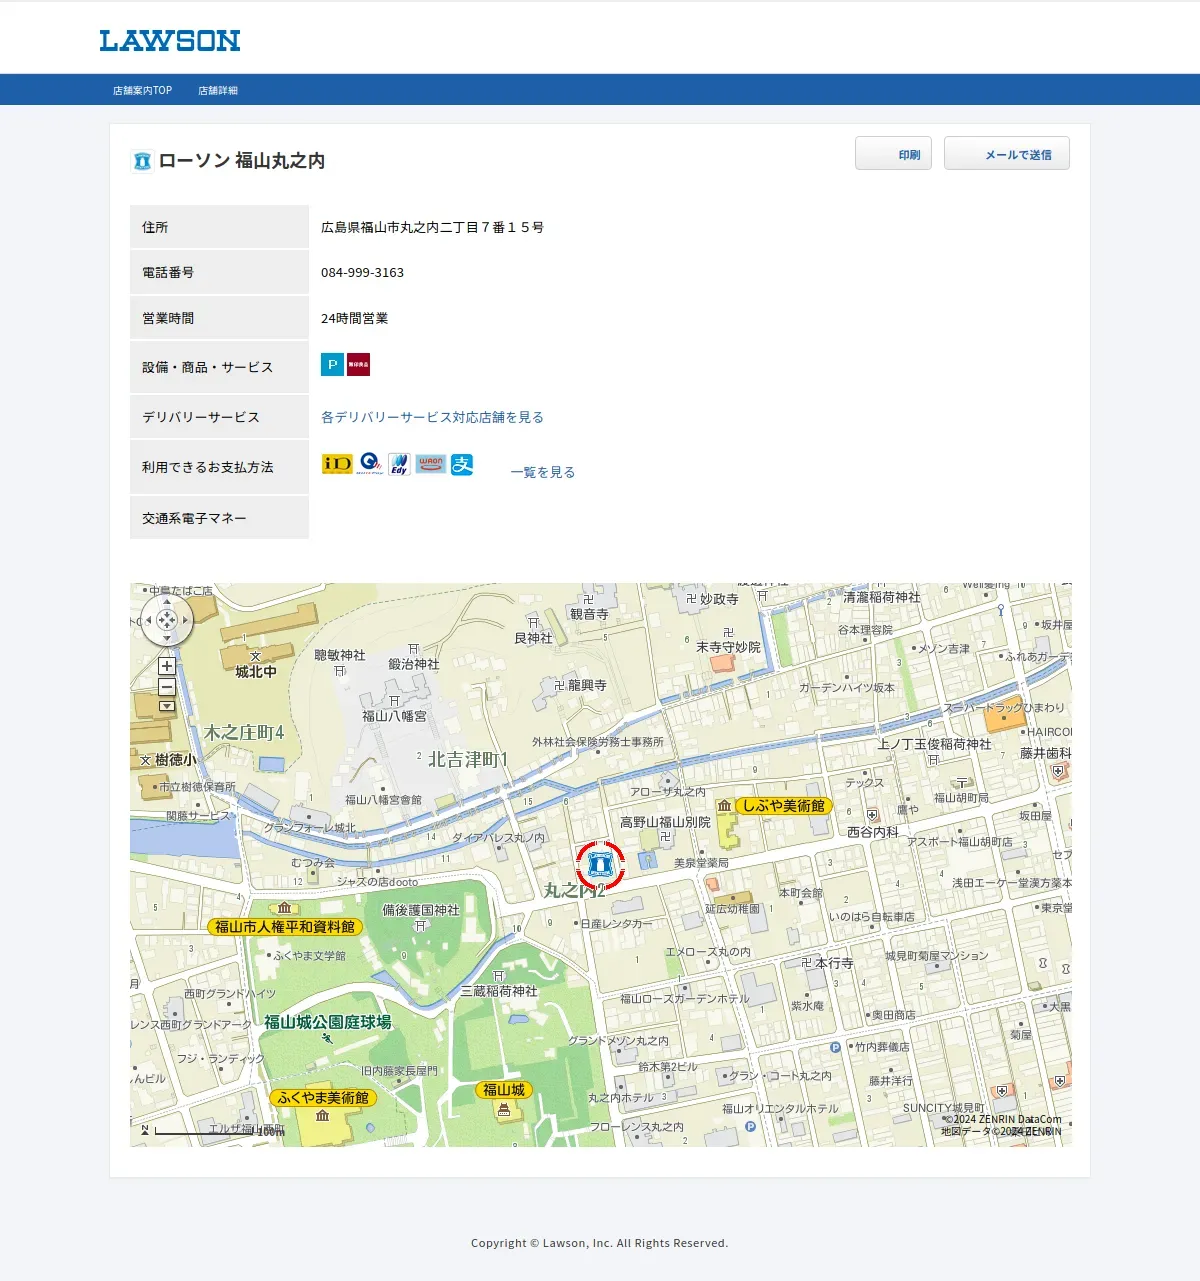
Task: Click the 利用できるお支払方法 row header
Action: (219, 467)
